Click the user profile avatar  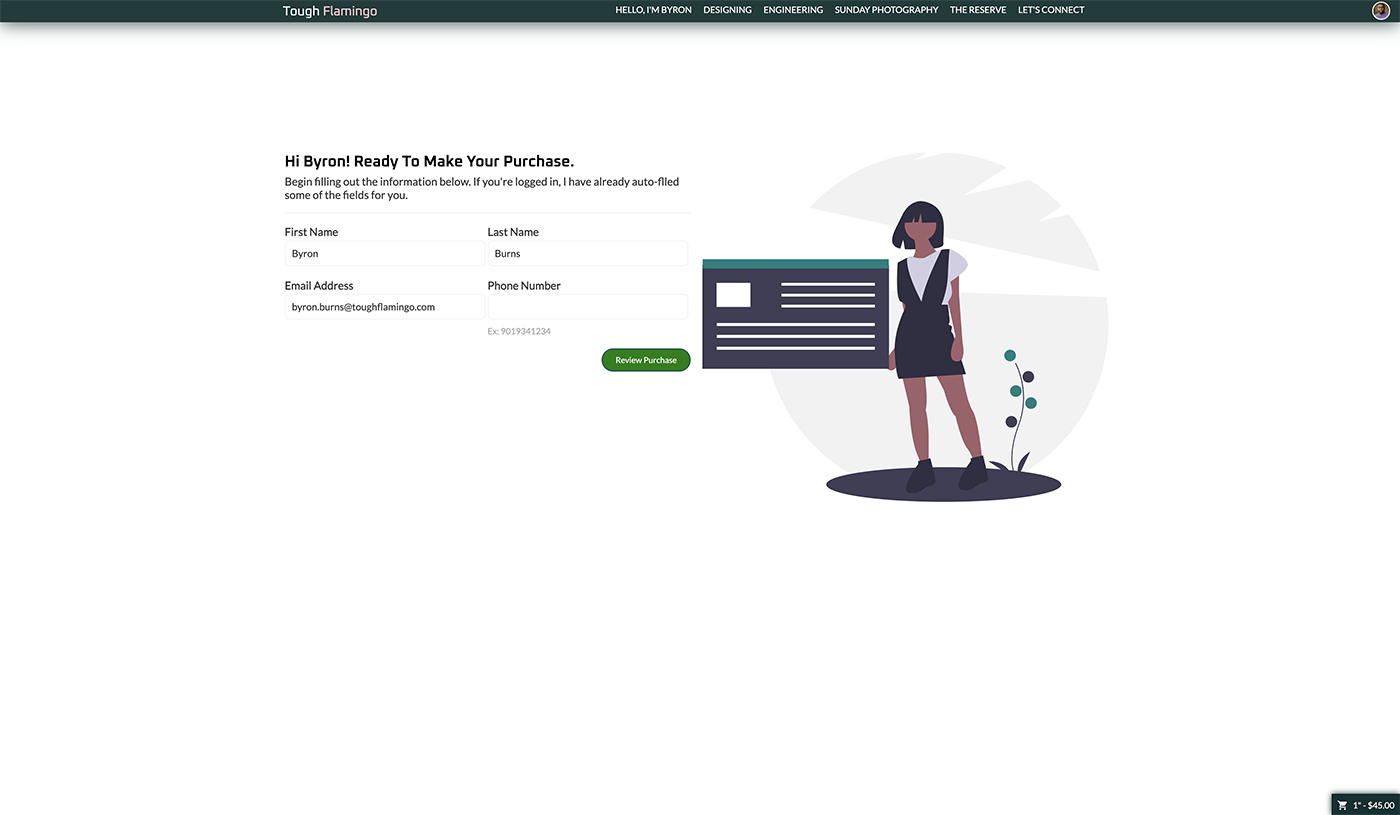click(x=1381, y=10)
